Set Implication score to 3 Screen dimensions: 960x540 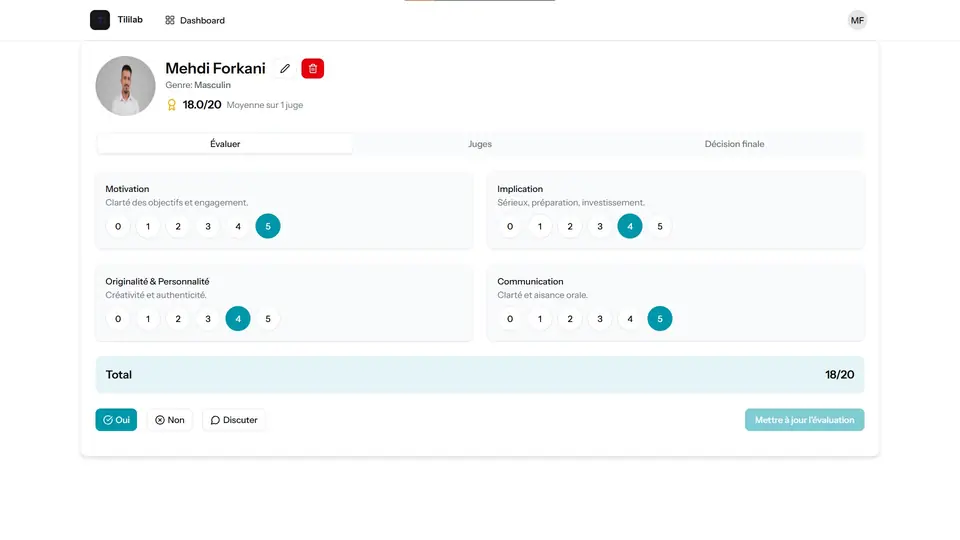pyautogui.click(x=600, y=227)
